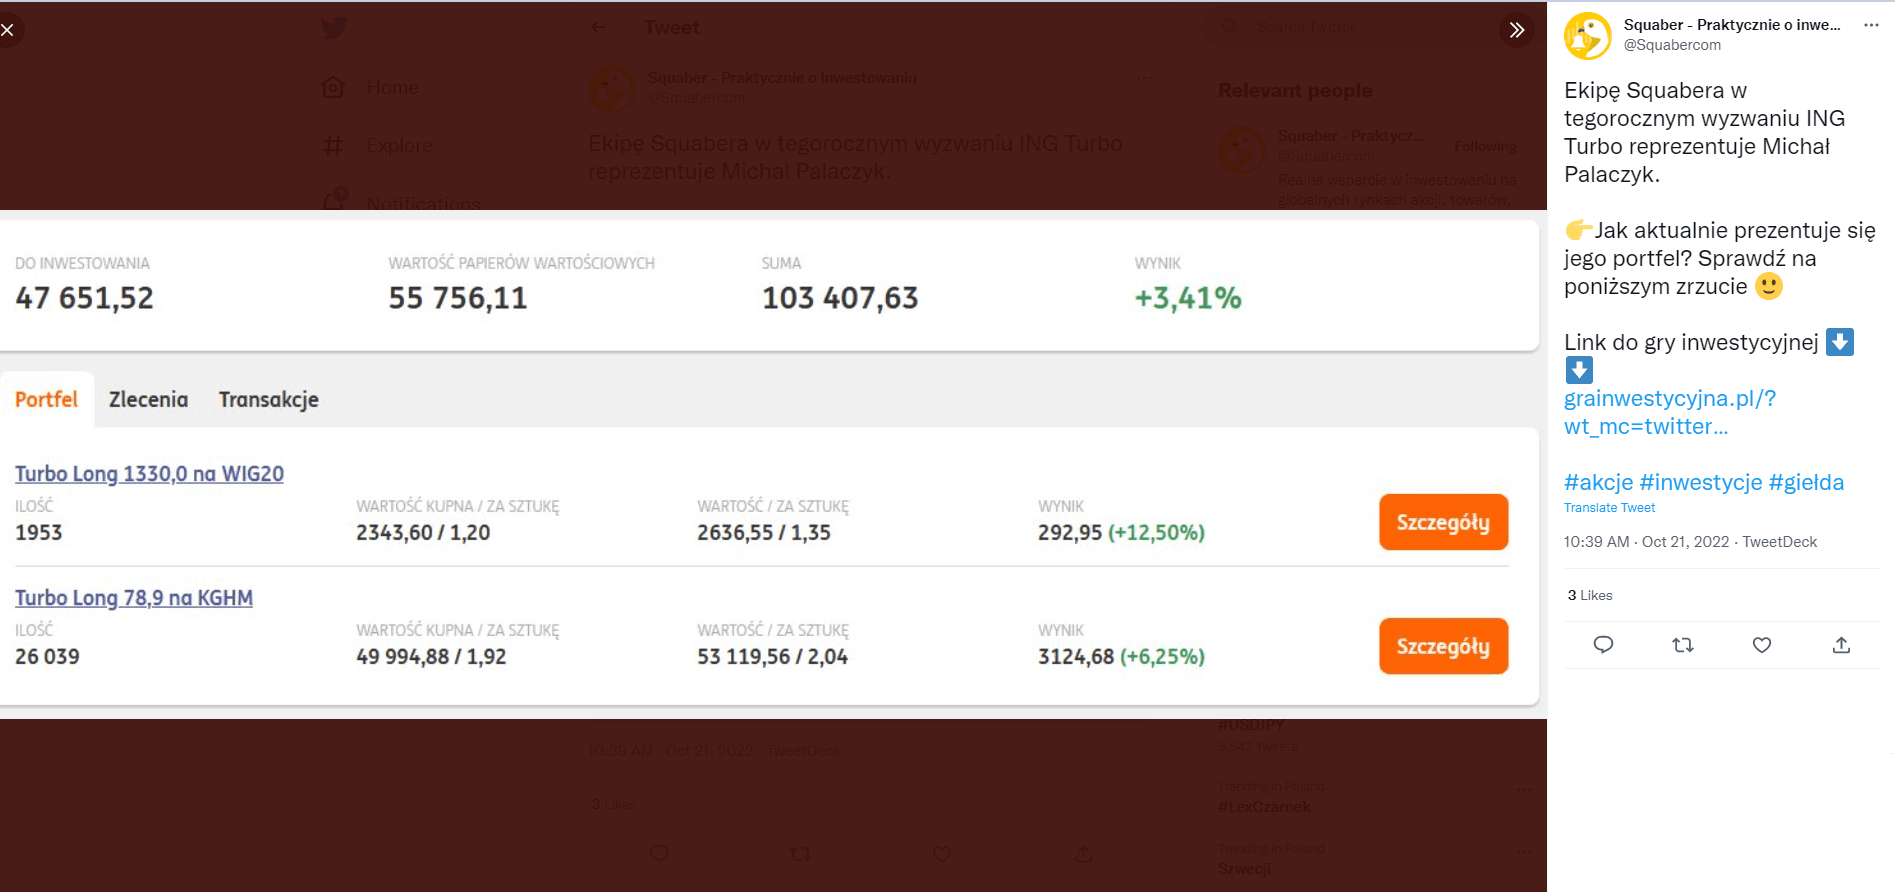Viewport: 1895px width, 892px height.
Task: Click the KGHM result 3124,68 (+6,25%)
Action: (1121, 656)
